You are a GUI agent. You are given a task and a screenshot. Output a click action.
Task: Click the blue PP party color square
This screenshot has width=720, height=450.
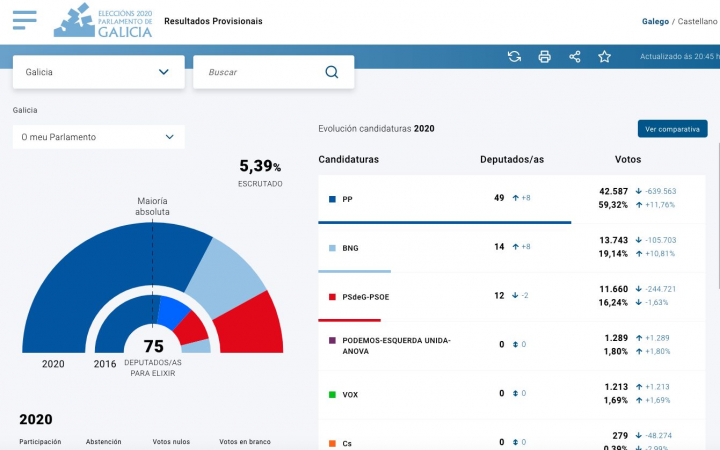(331, 199)
